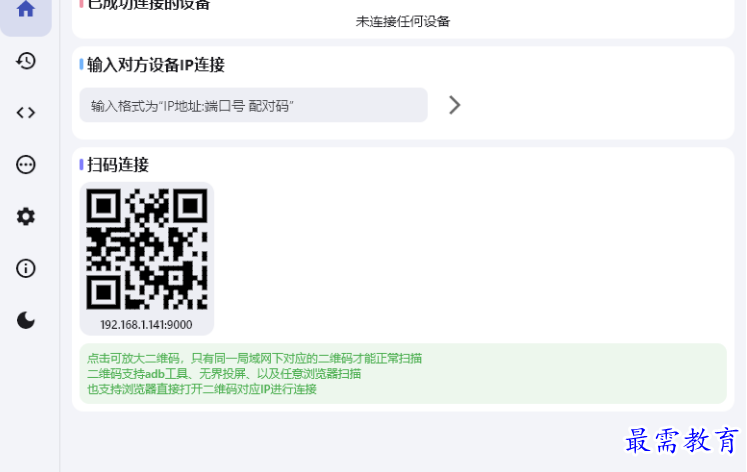Toggle dark mode moon icon
Screen dimensions: 747x472
(x=26, y=321)
